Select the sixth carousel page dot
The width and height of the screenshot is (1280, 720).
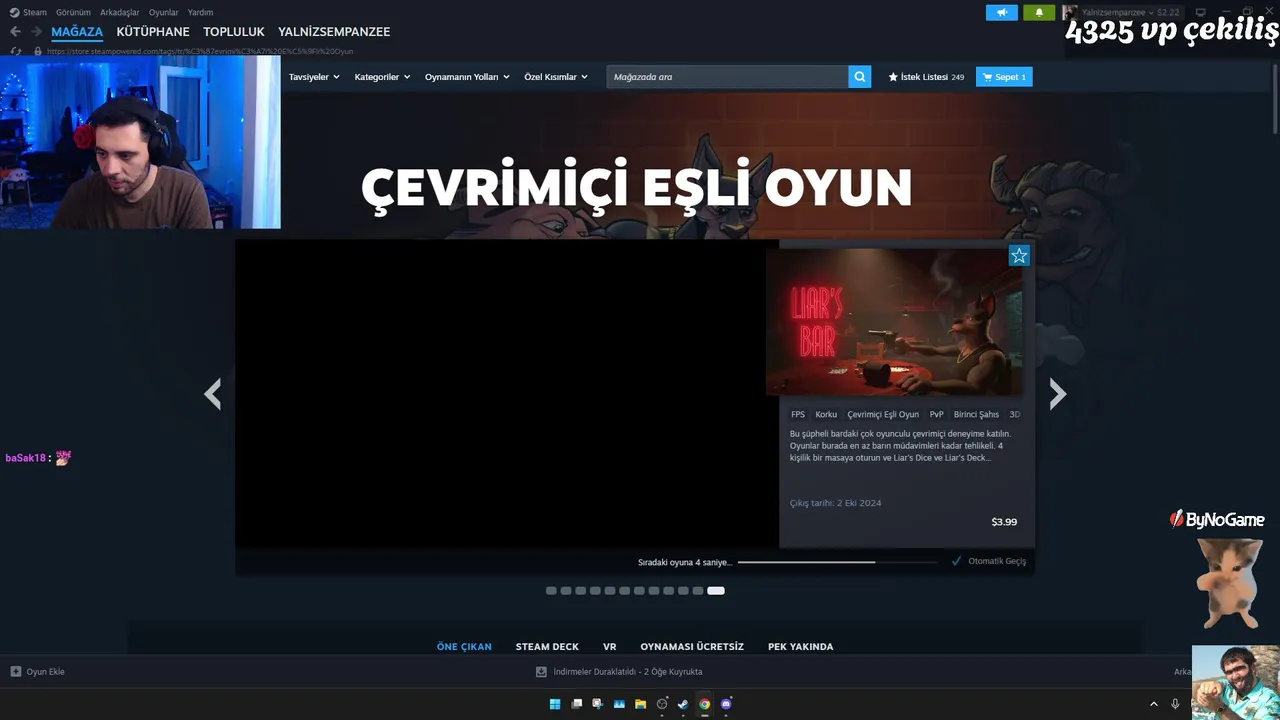coord(624,591)
